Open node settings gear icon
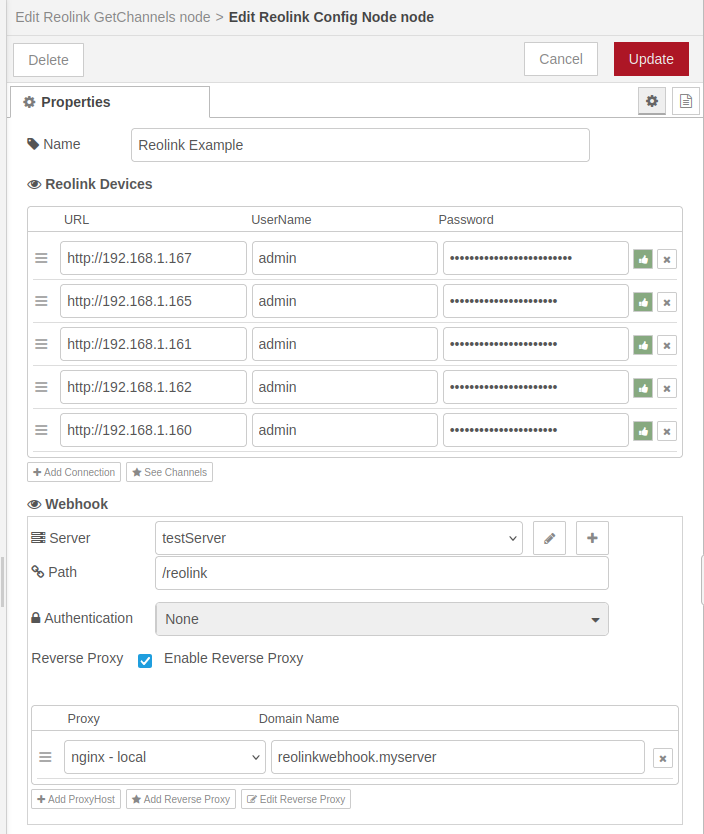Image resolution: width=704 pixels, height=834 pixels. coord(652,101)
